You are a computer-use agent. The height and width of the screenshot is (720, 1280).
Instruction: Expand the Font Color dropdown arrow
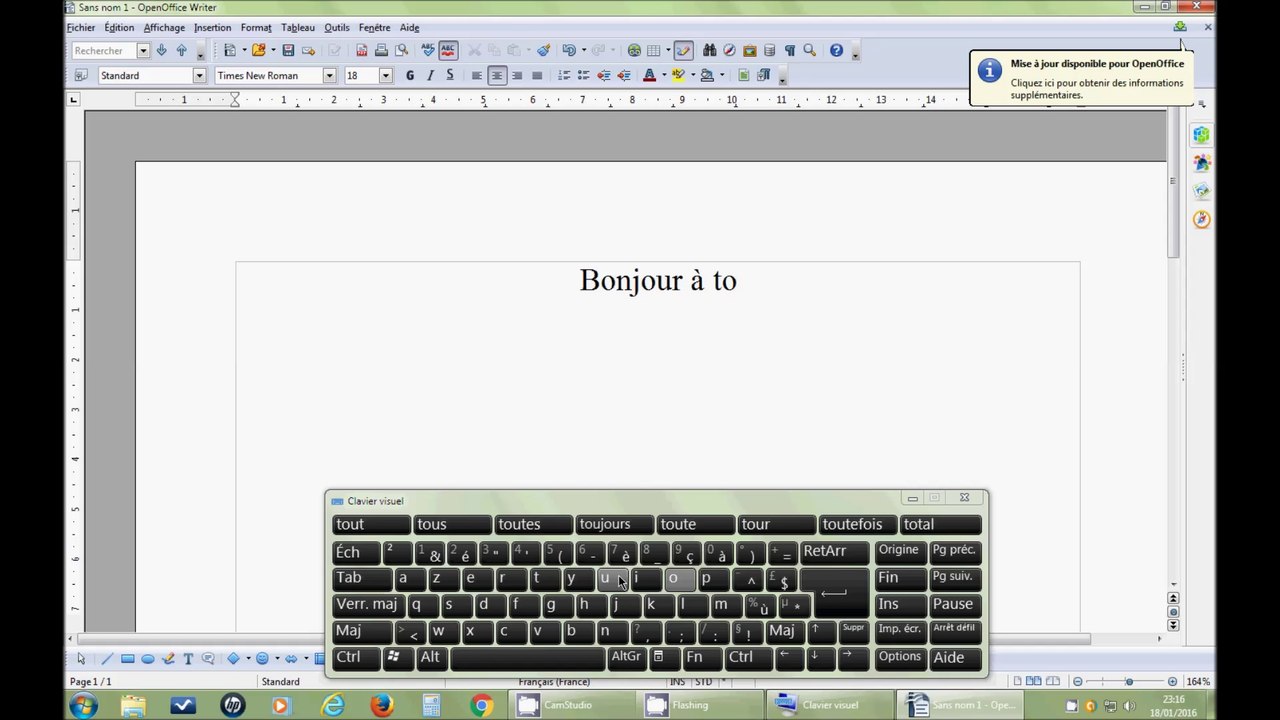(663, 75)
